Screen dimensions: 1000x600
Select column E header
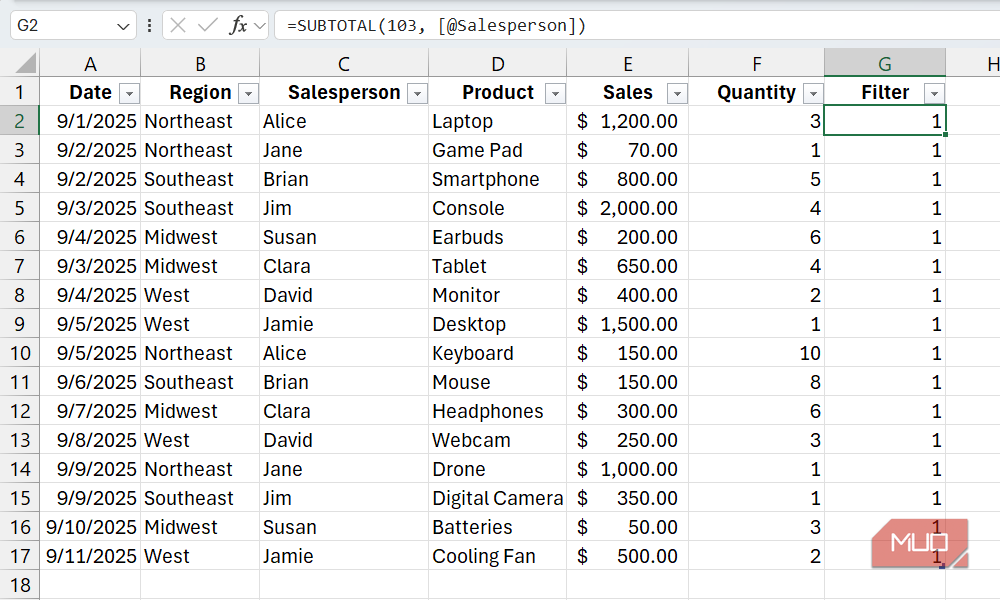(x=627, y=64)
